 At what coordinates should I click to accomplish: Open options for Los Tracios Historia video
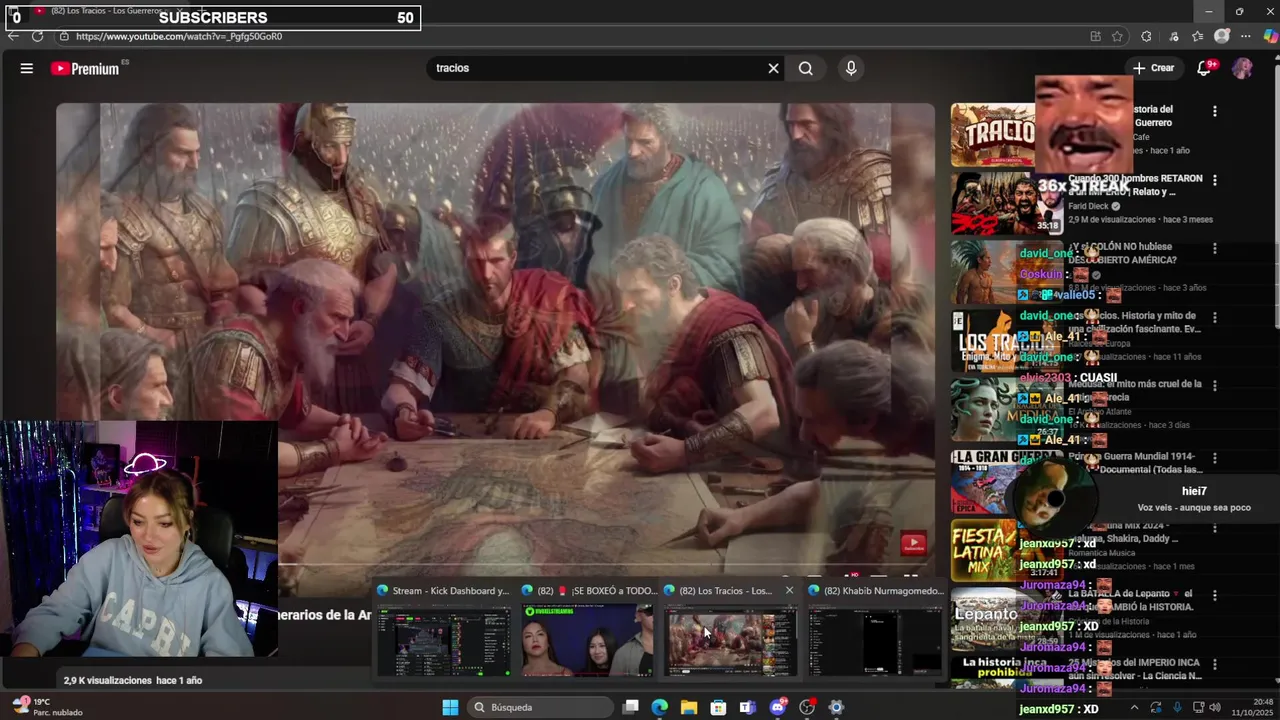(1215, 317)
